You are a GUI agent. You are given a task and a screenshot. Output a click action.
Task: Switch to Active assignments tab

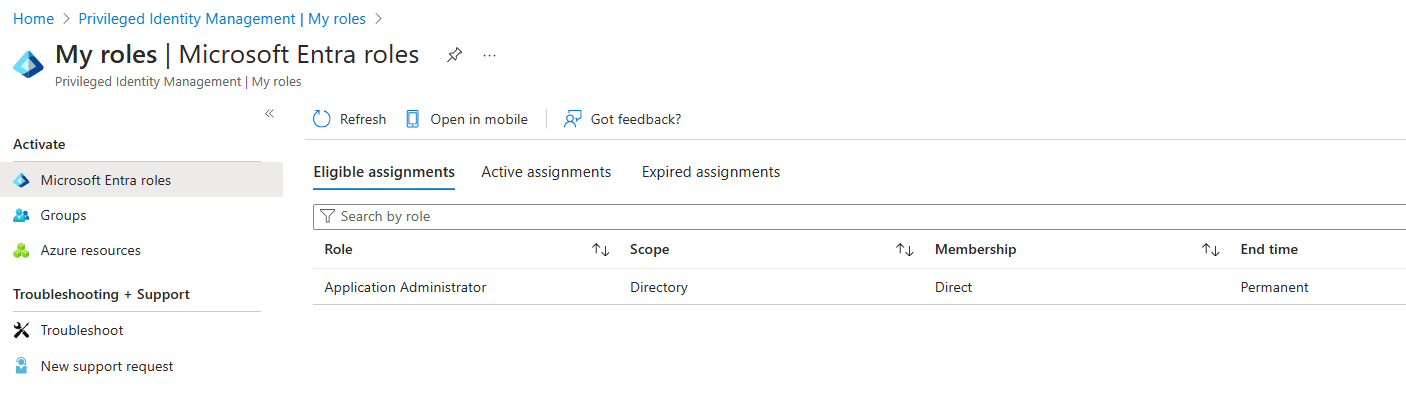pyautogui.click(x=546, y=172)
